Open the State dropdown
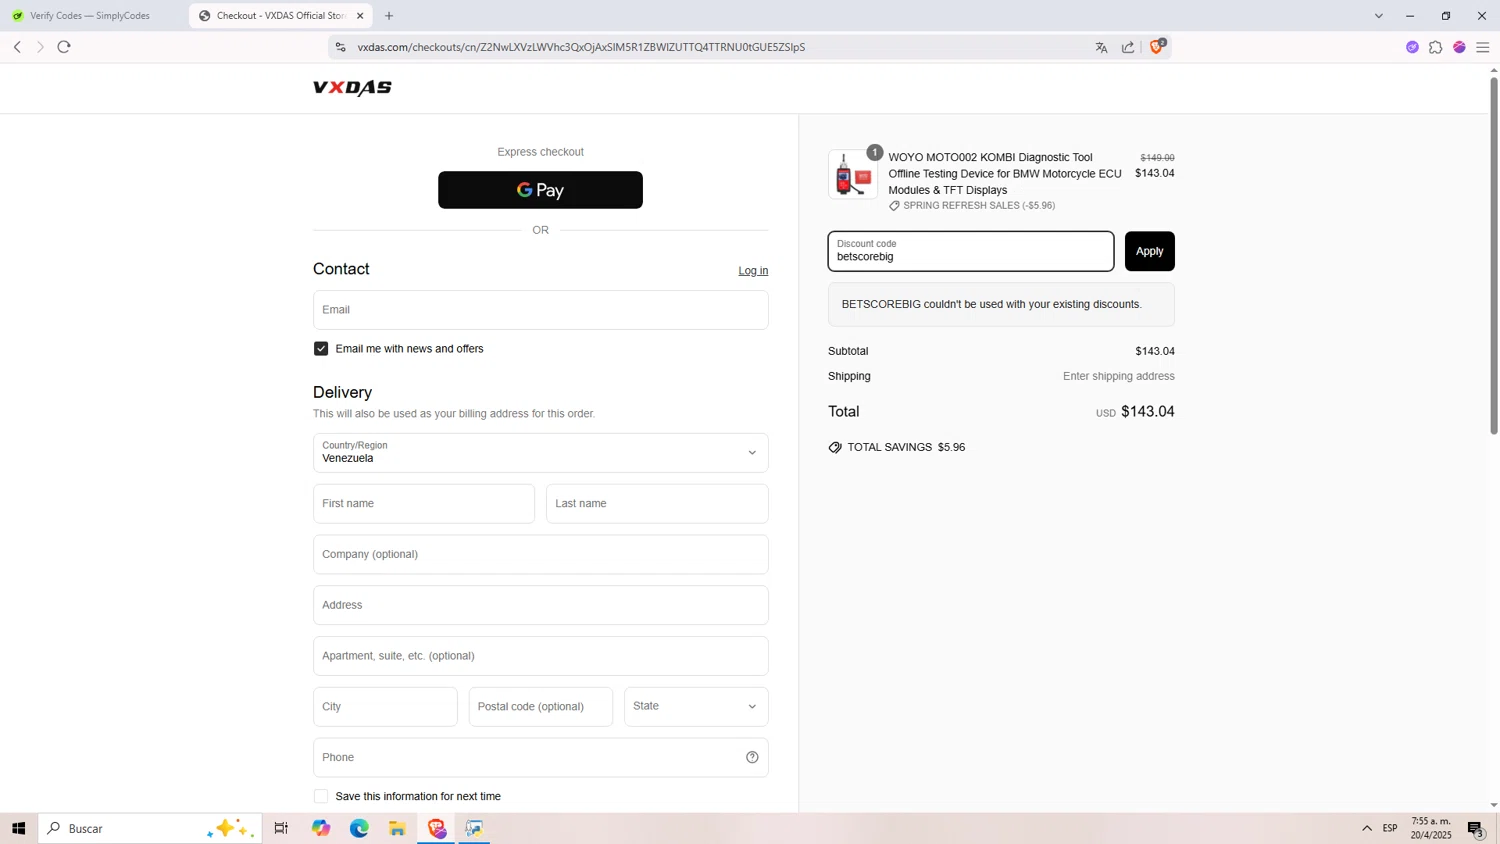Viewport: 1500px width, 844px height. pos(696,707)
